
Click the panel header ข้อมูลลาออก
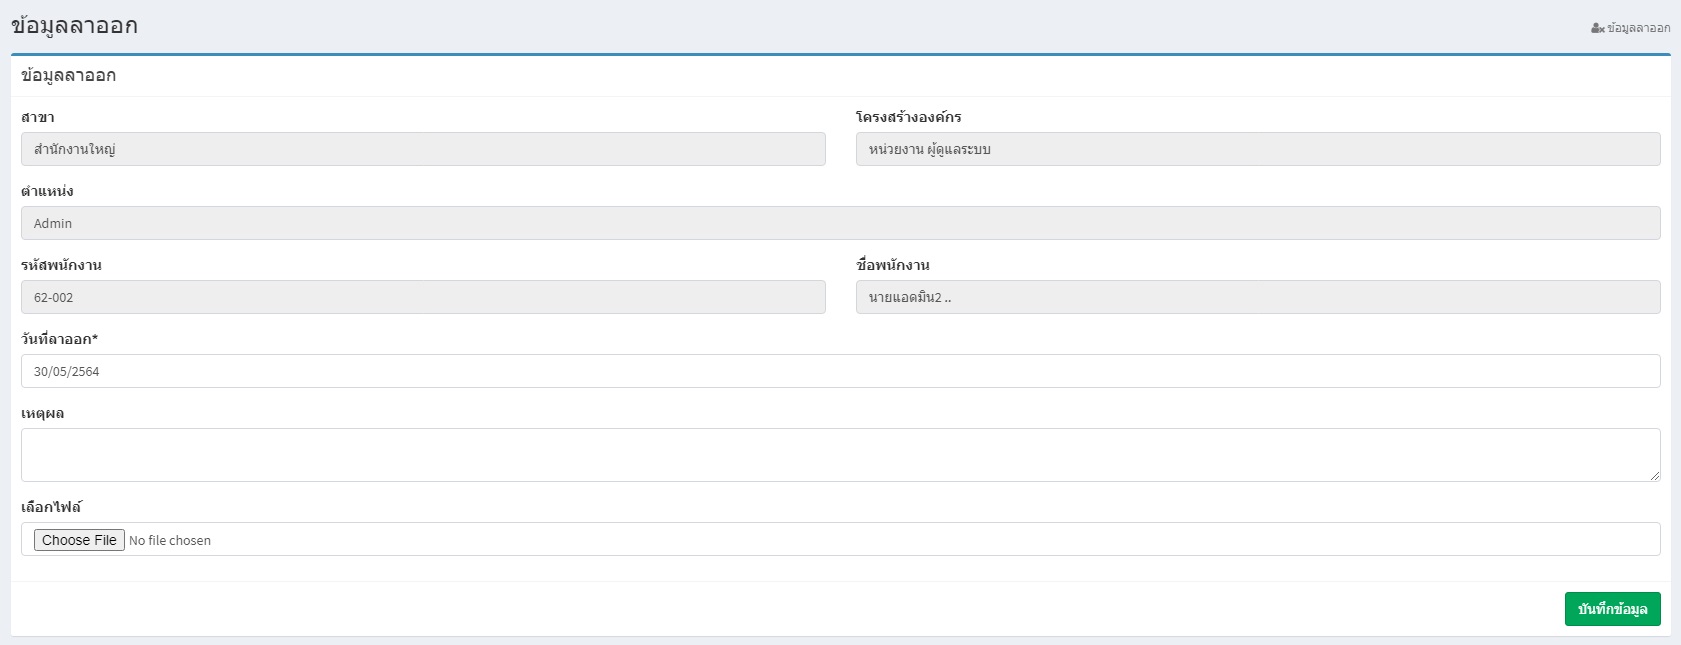[68, 75]
